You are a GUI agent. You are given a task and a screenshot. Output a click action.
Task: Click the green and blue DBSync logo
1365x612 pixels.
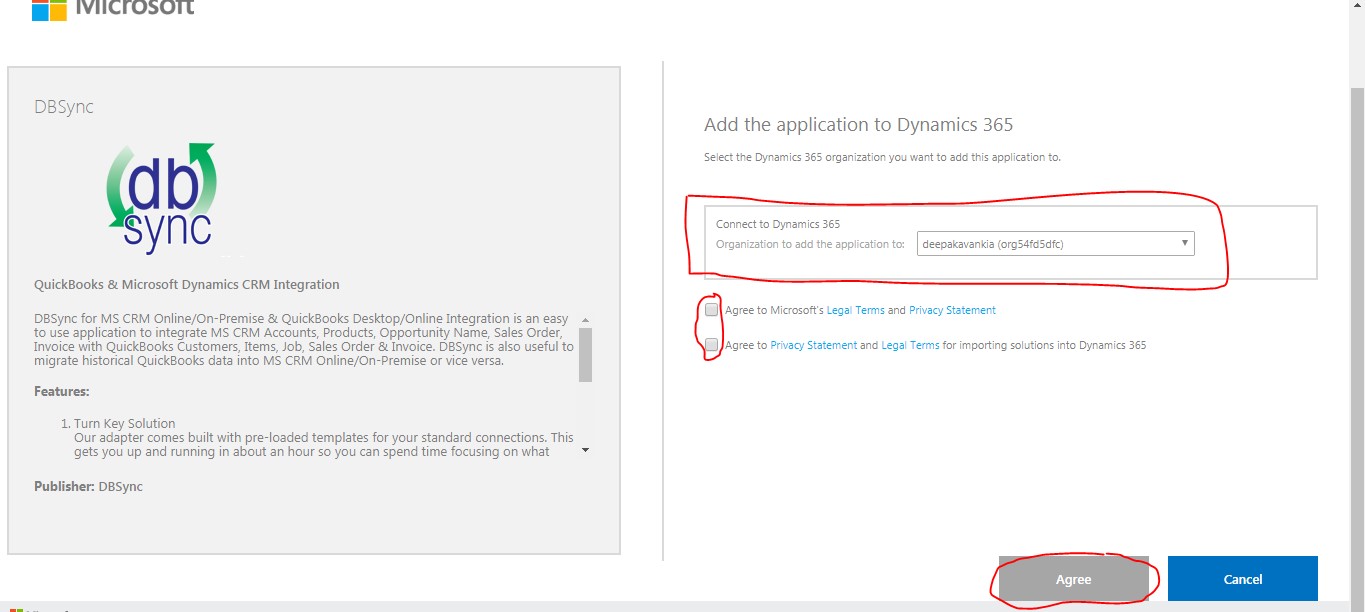[x=162, y=198]
